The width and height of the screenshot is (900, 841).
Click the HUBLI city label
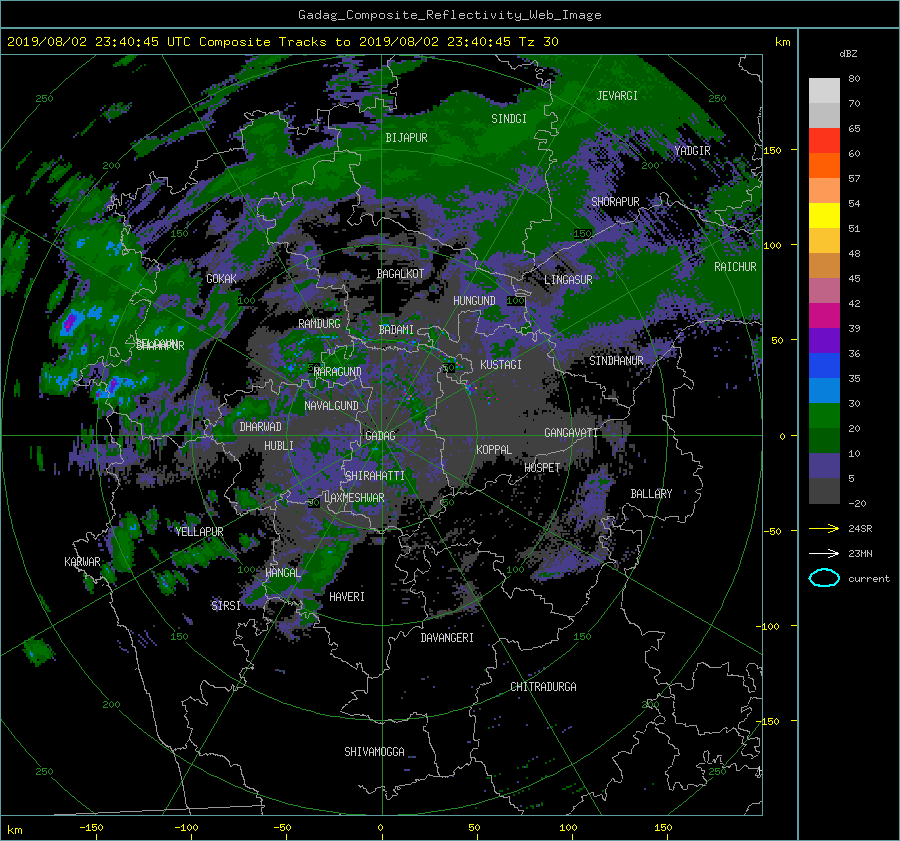click(278, 446)
